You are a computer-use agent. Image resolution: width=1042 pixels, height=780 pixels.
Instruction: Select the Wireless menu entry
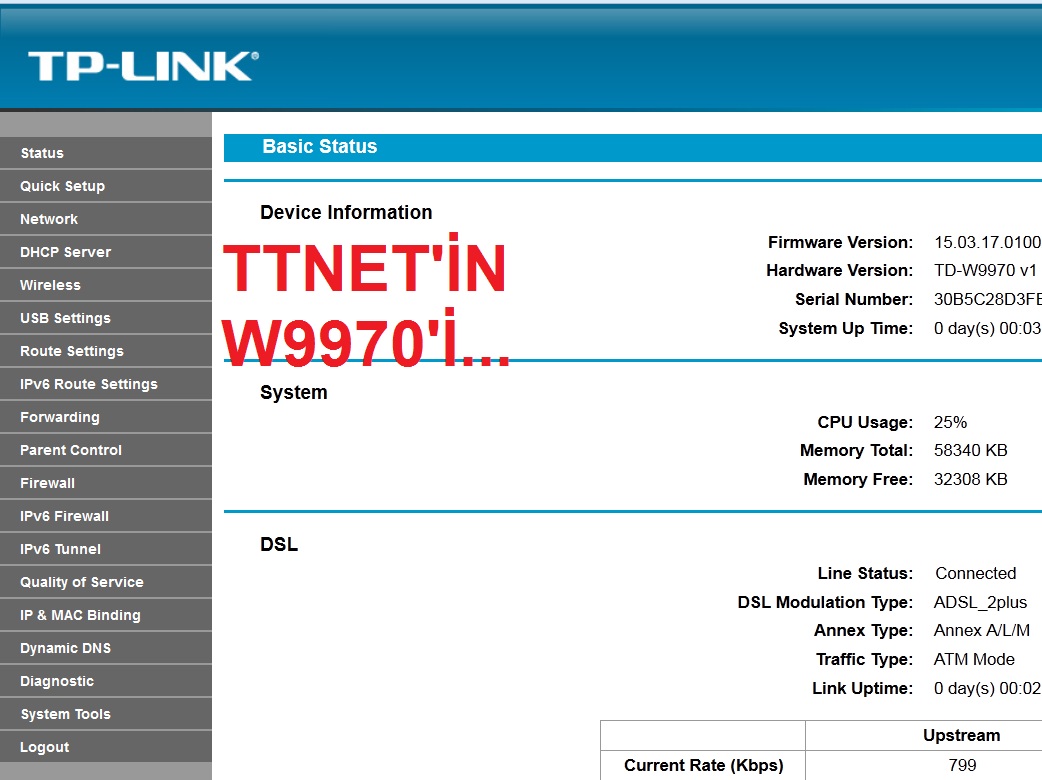tap(106, 285)
